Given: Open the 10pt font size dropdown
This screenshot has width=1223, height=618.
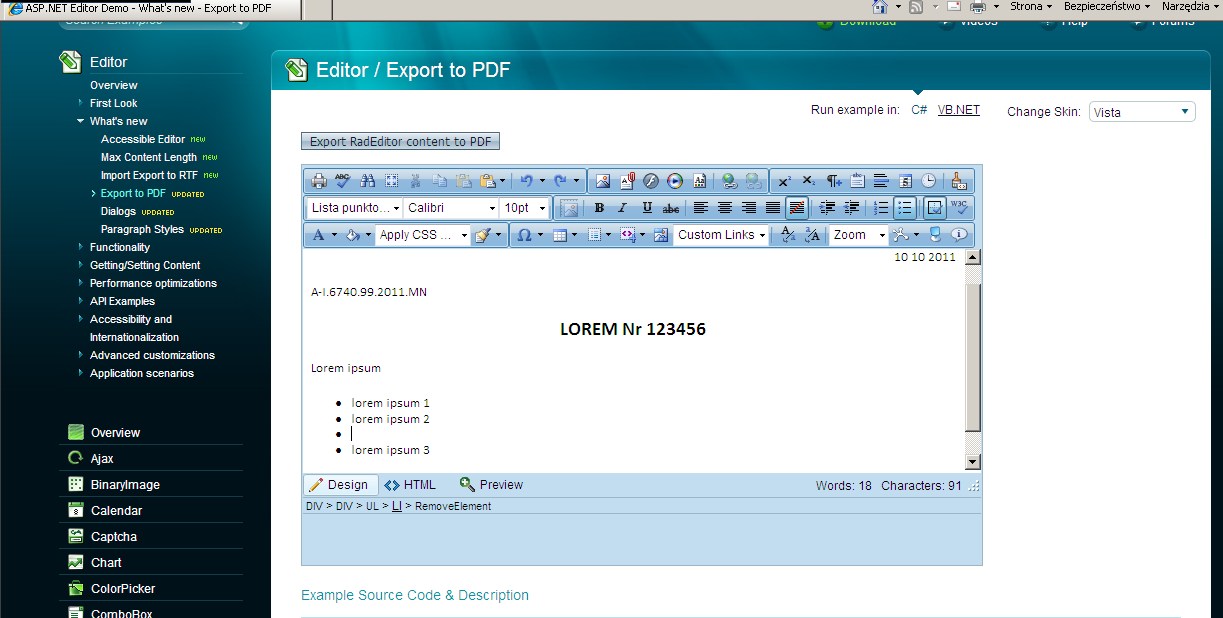Looking at the screenshot, I should (525, 208).
